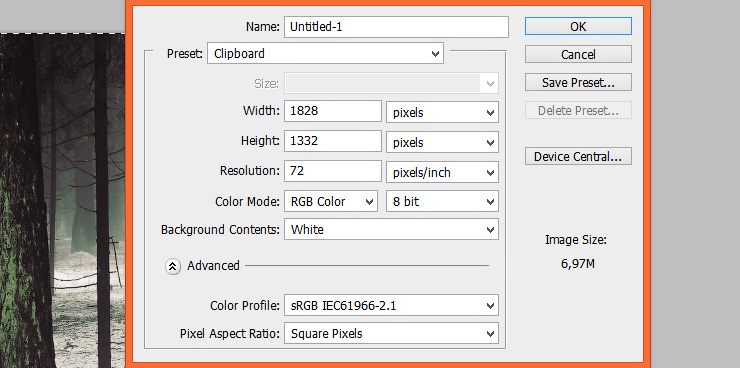Open the Background Contents dropdown
The image size is (740, 368).
click(x=391, y=229)
